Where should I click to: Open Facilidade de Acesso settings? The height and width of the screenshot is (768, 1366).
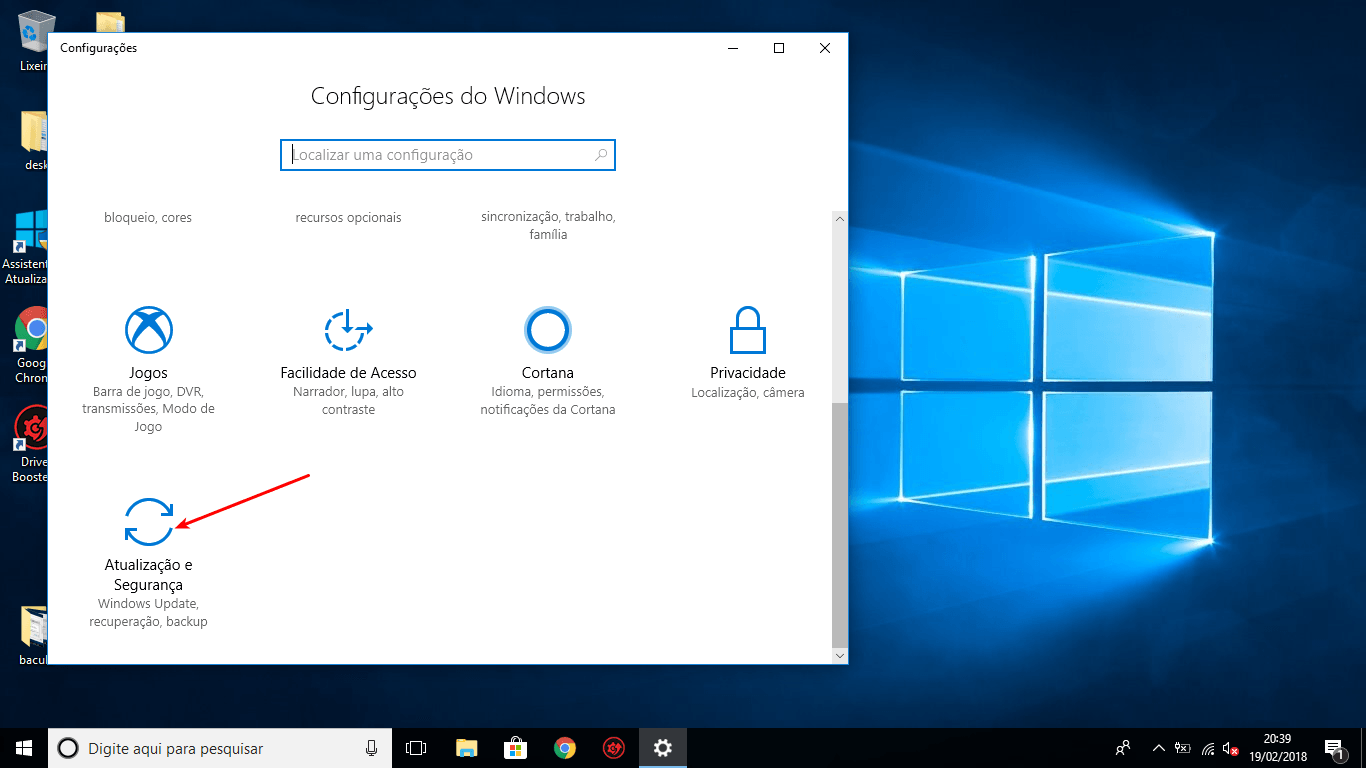[348, 360]
